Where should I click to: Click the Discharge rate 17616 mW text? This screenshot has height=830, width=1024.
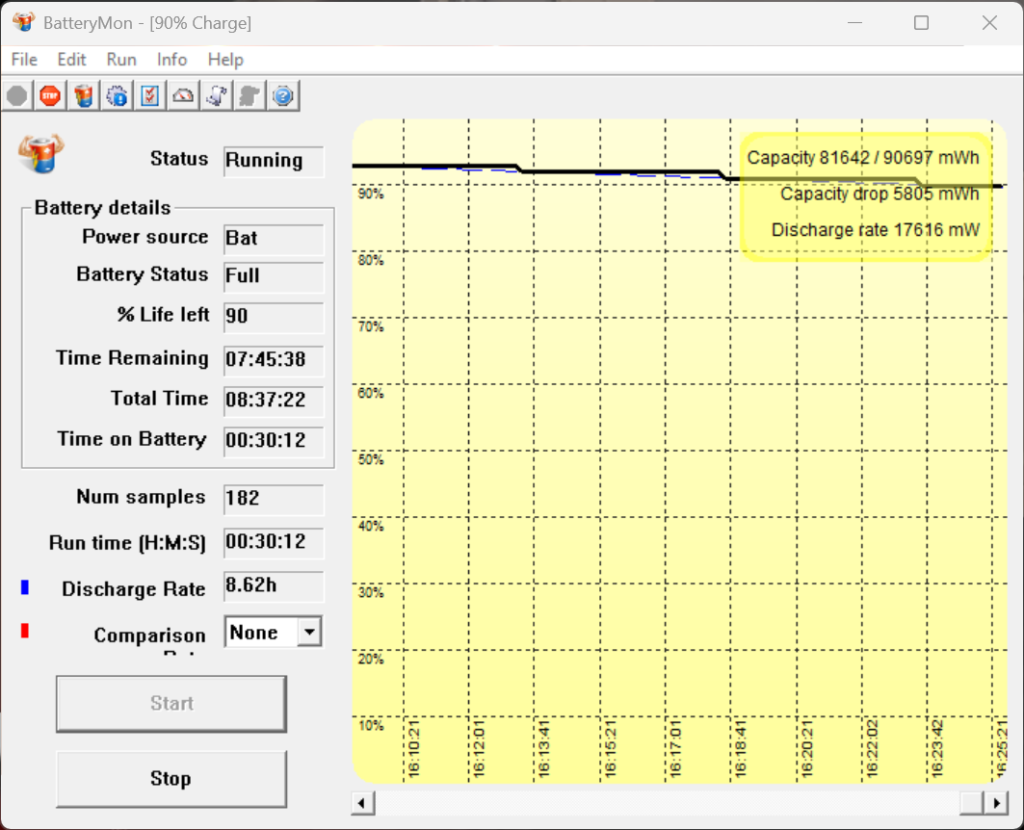(x=875, y=230)
